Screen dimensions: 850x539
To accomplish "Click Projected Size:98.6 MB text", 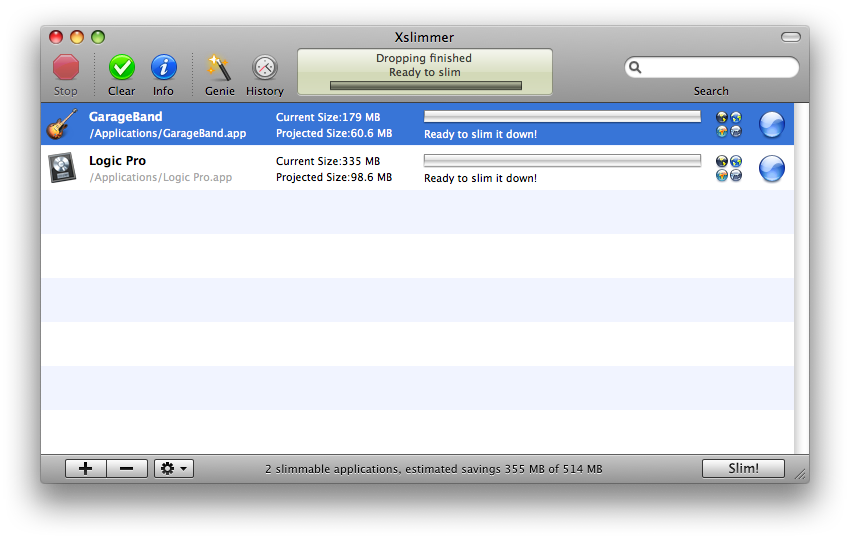I will (x=334, y=177).
